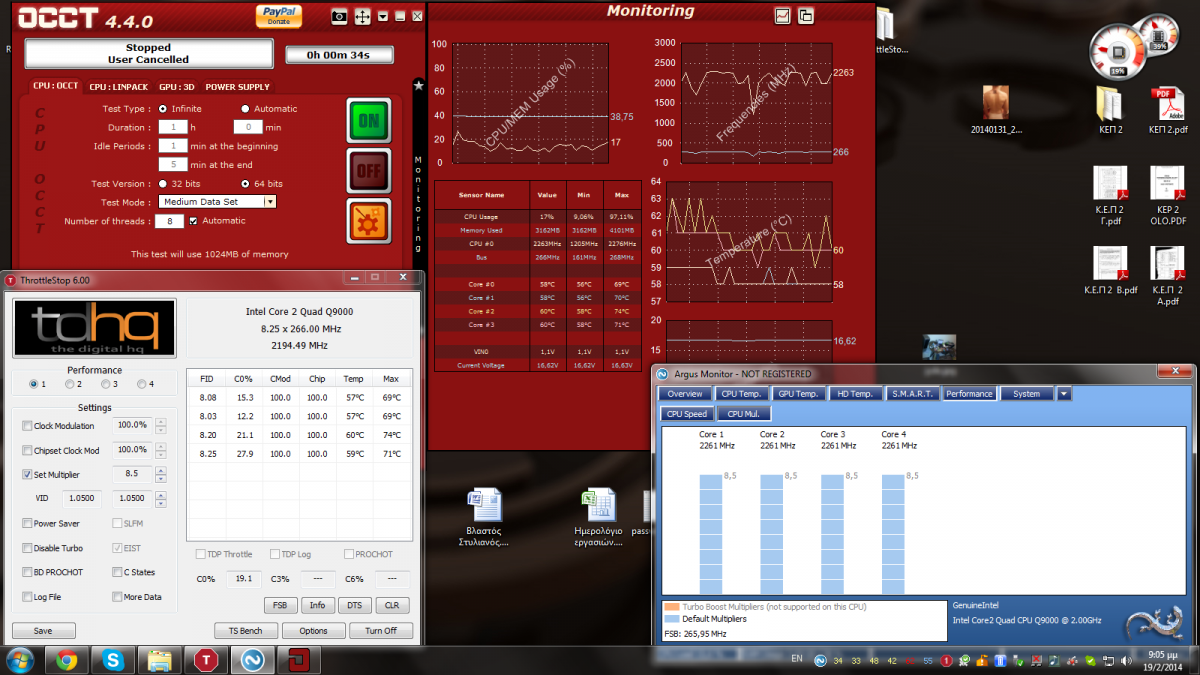This screenshot has width=1200, height=675.
Task: Tick the More Data checkbox
Action: pos(118,597)
